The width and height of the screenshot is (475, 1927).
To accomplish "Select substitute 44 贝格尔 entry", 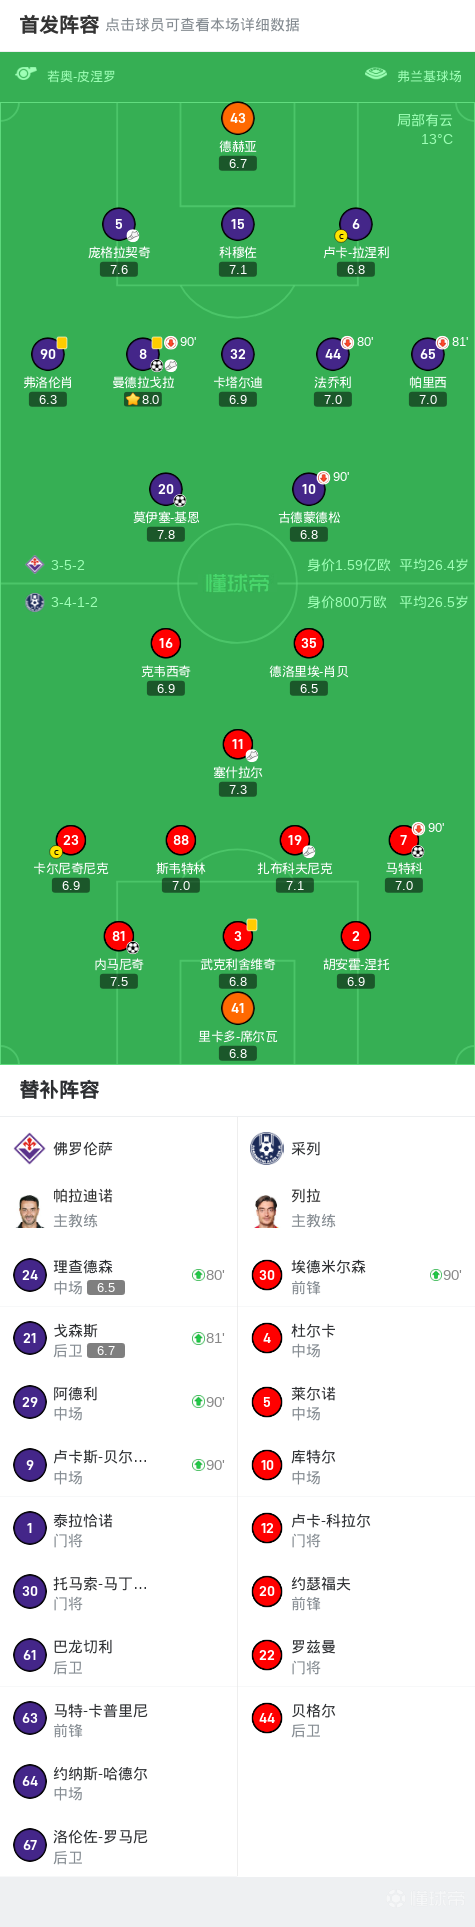I will [356, 1718].
